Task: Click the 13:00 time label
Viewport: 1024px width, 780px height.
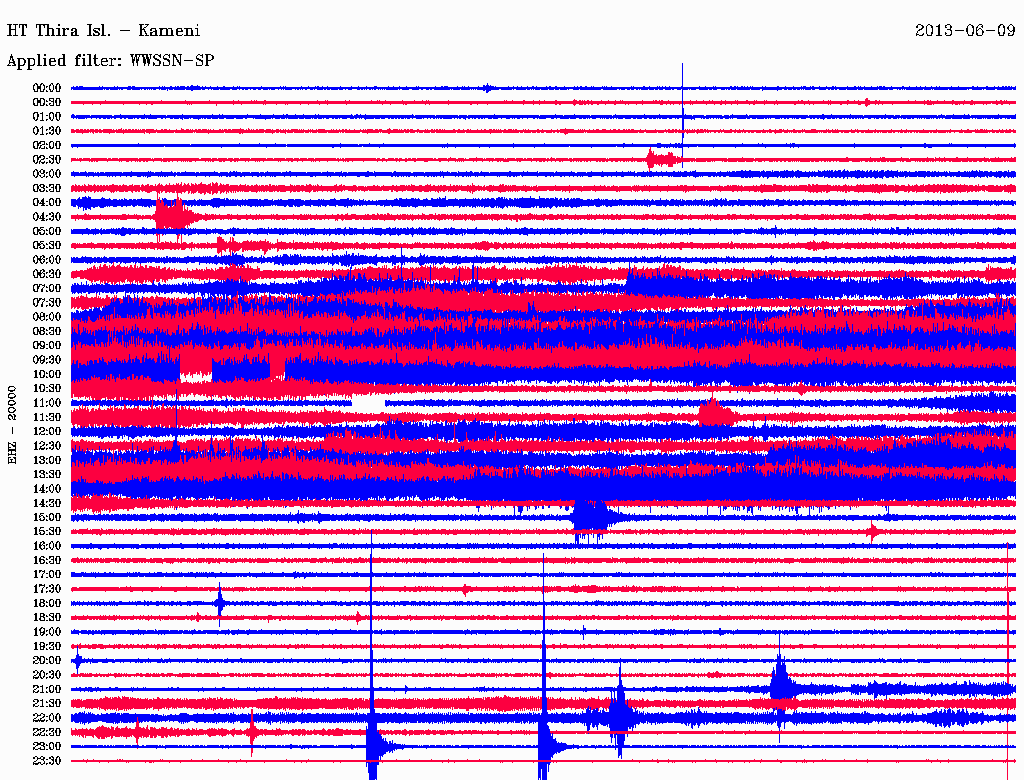Action: (x=47, y=460)
